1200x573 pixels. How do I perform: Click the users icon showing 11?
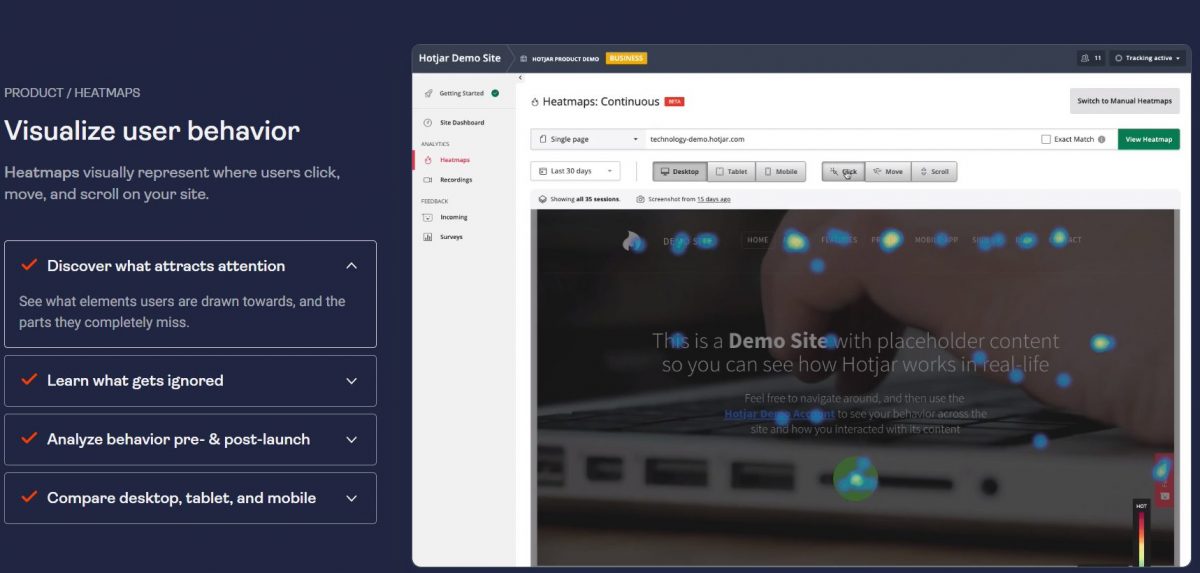coord(1086,58)
